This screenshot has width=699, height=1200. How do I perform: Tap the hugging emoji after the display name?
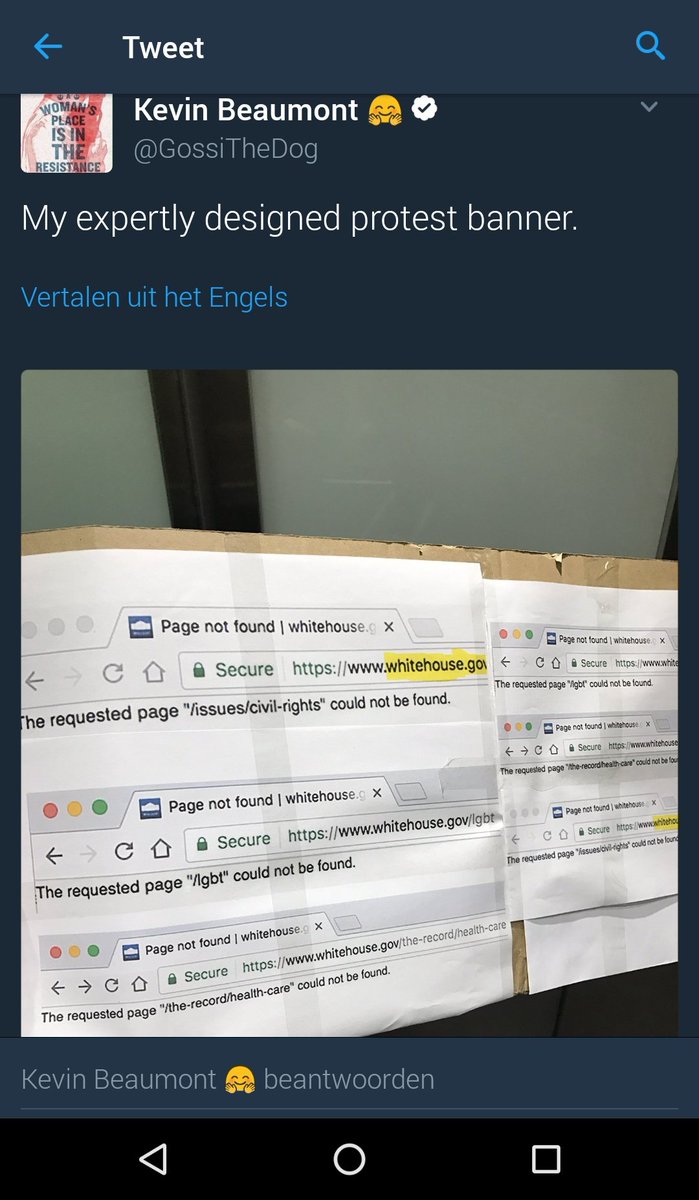(x=384, y=109)
